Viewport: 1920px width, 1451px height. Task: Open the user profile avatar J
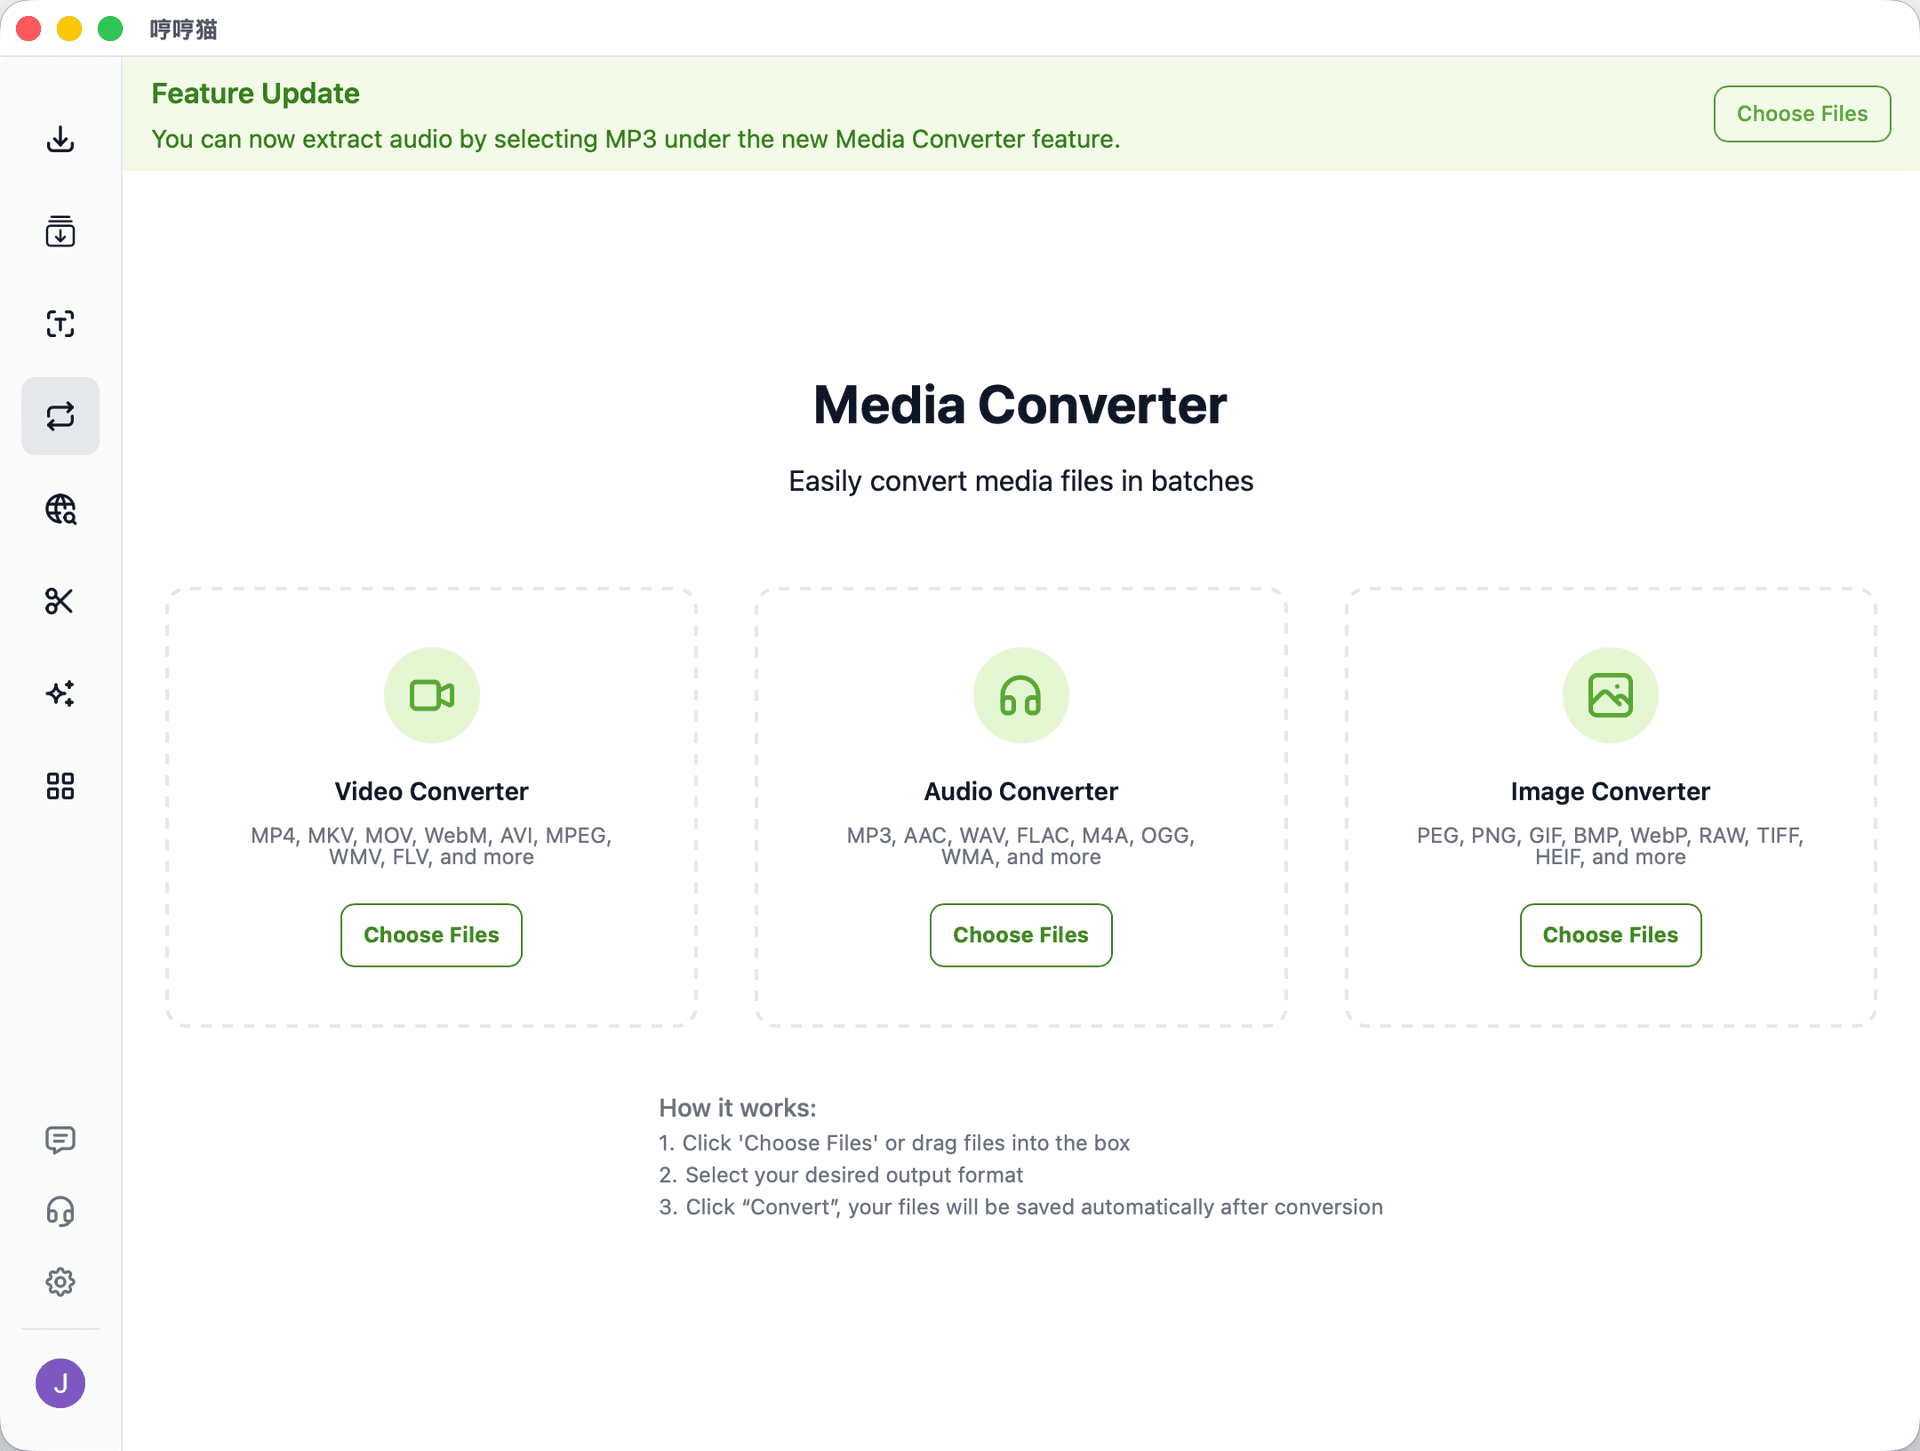60,1383
